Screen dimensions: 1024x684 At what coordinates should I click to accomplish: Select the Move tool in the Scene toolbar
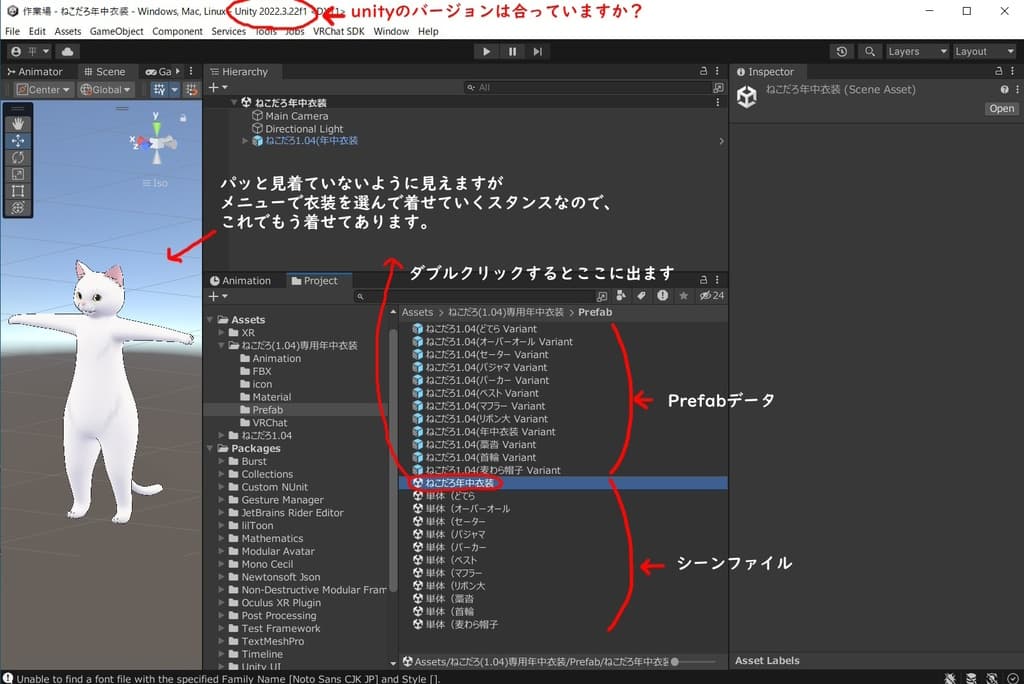point(18,141)
